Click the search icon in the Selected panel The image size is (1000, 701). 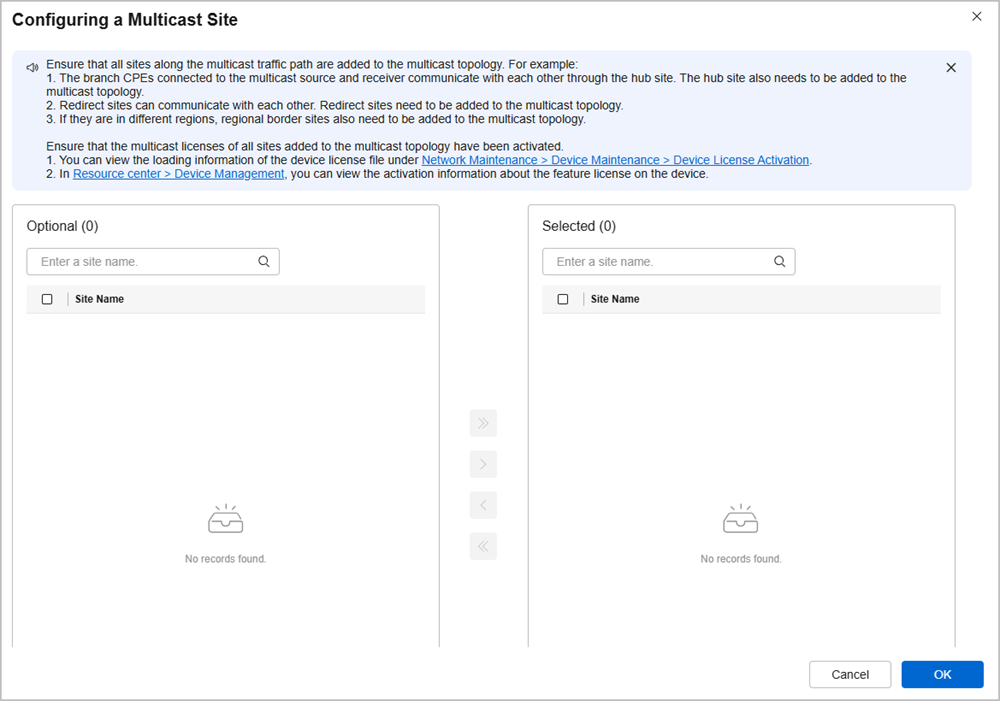coord(780,262)
